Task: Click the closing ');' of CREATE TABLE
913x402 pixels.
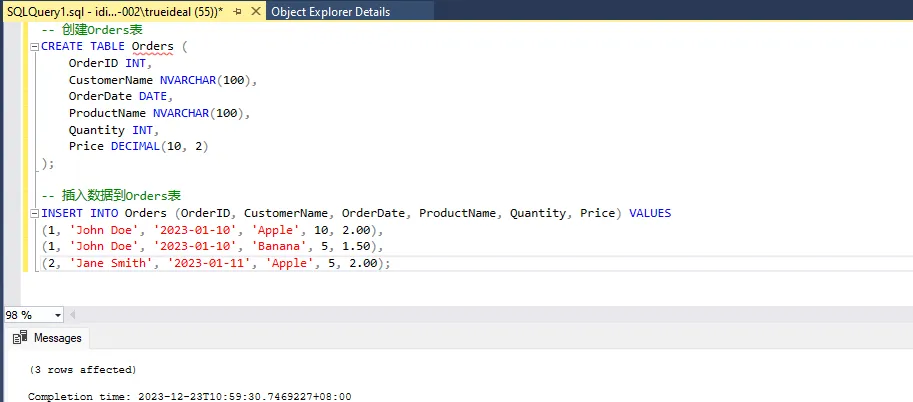Action: pyautogui.click(x=47, y=164)
